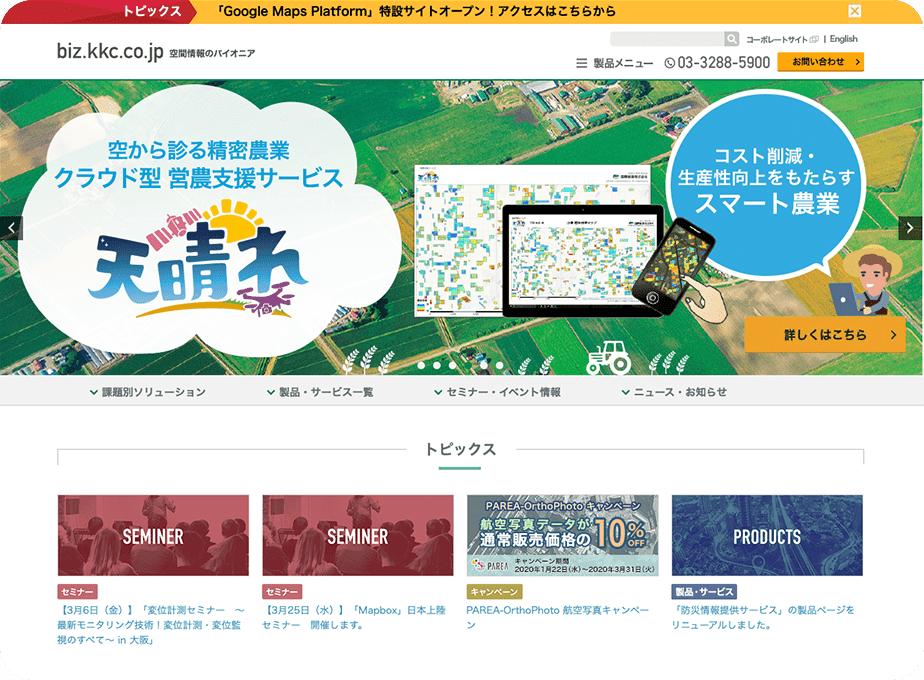Click the phone number 03-3288-5900
Image resolution: width=924 pixels, height=680 pixels.
point(717,63)
